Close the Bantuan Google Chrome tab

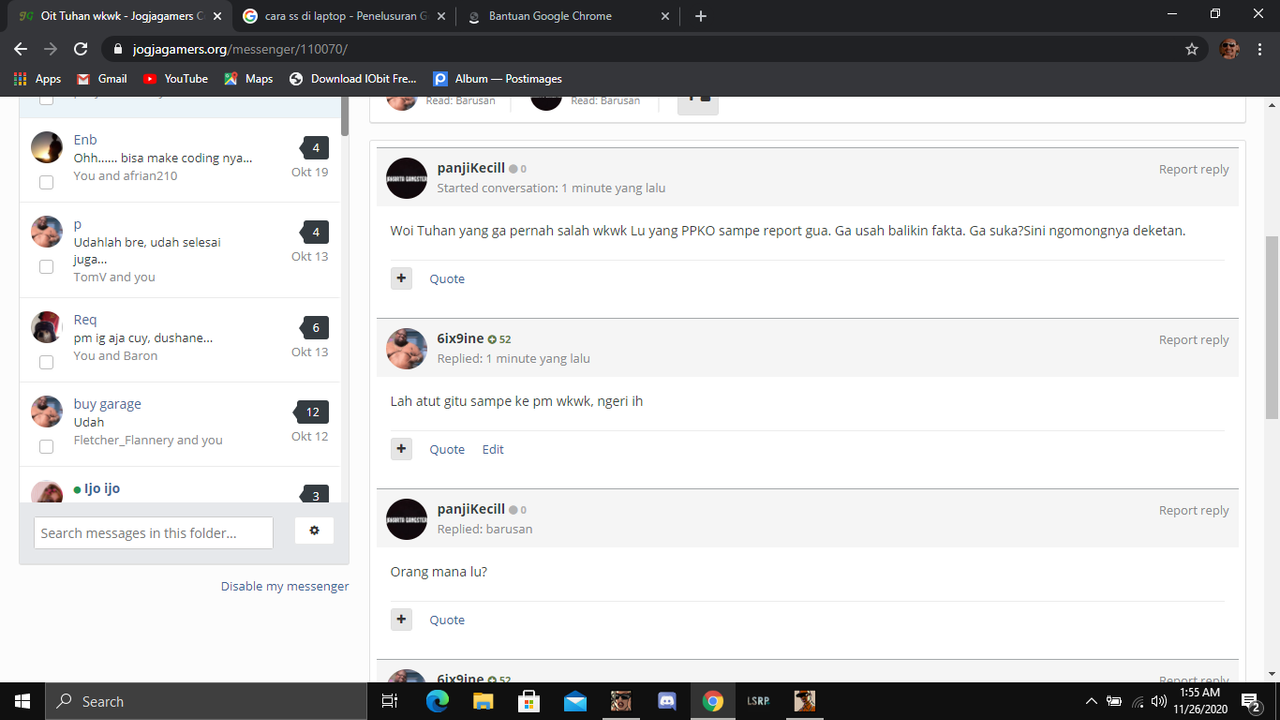pos(665,16)
